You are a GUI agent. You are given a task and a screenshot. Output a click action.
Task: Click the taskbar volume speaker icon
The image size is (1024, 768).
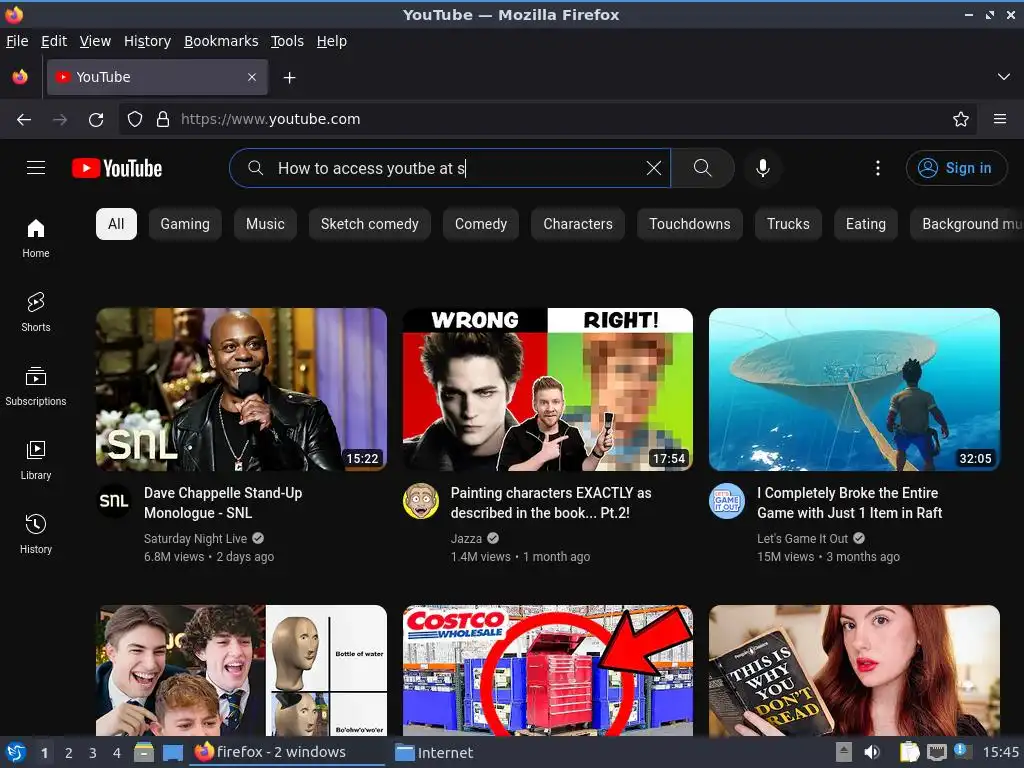(872, 752)
